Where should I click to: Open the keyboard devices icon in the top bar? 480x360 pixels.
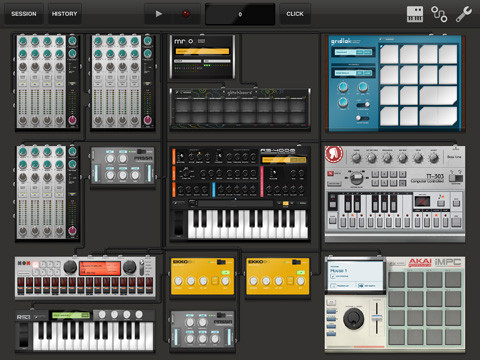click(x=415, y=14)
